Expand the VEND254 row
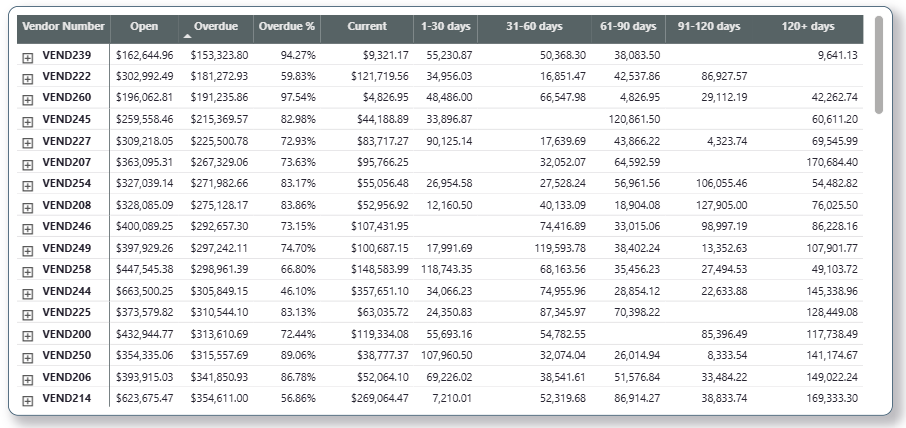906x428 pixels. (x=27, y=186)
